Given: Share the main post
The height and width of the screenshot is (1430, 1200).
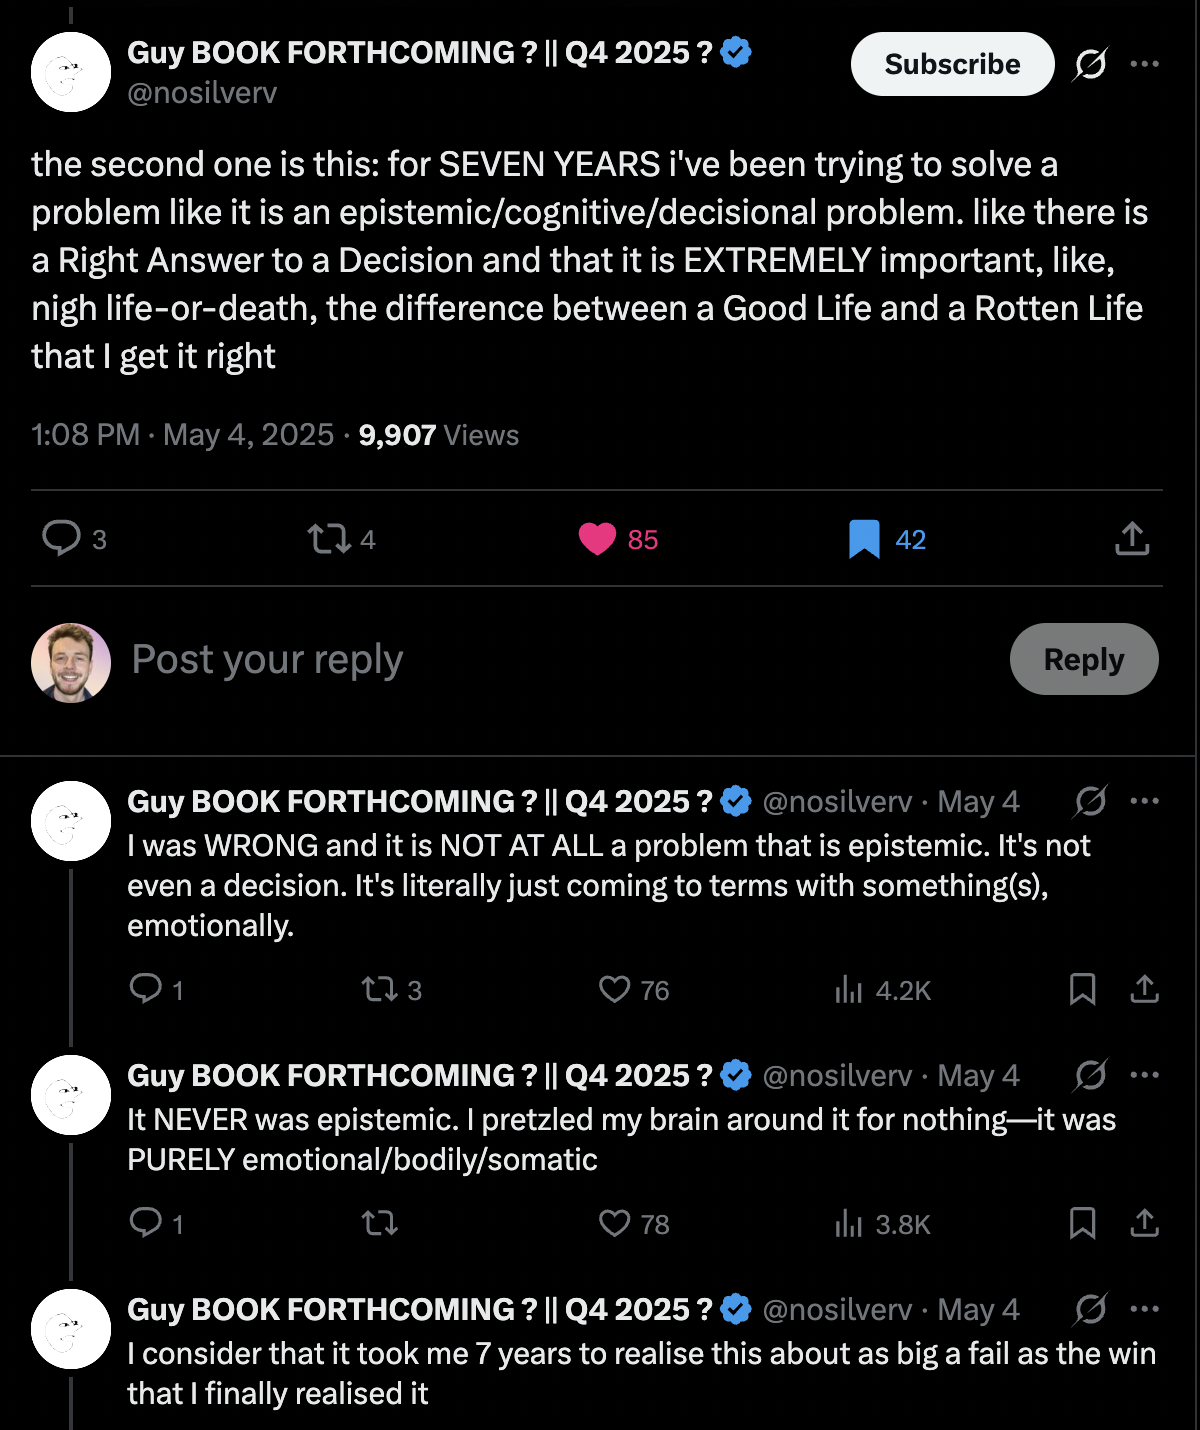Looking at the screenshot, I should point(1131,539).
